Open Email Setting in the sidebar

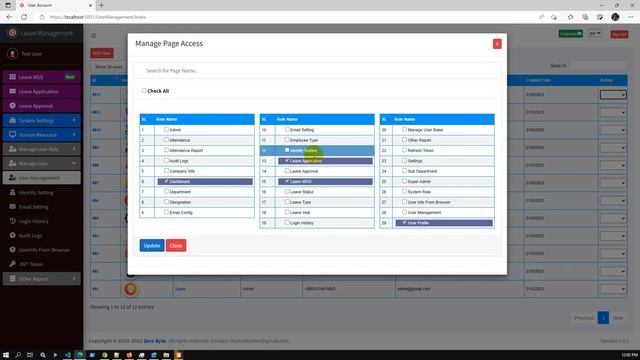(42, 207)
